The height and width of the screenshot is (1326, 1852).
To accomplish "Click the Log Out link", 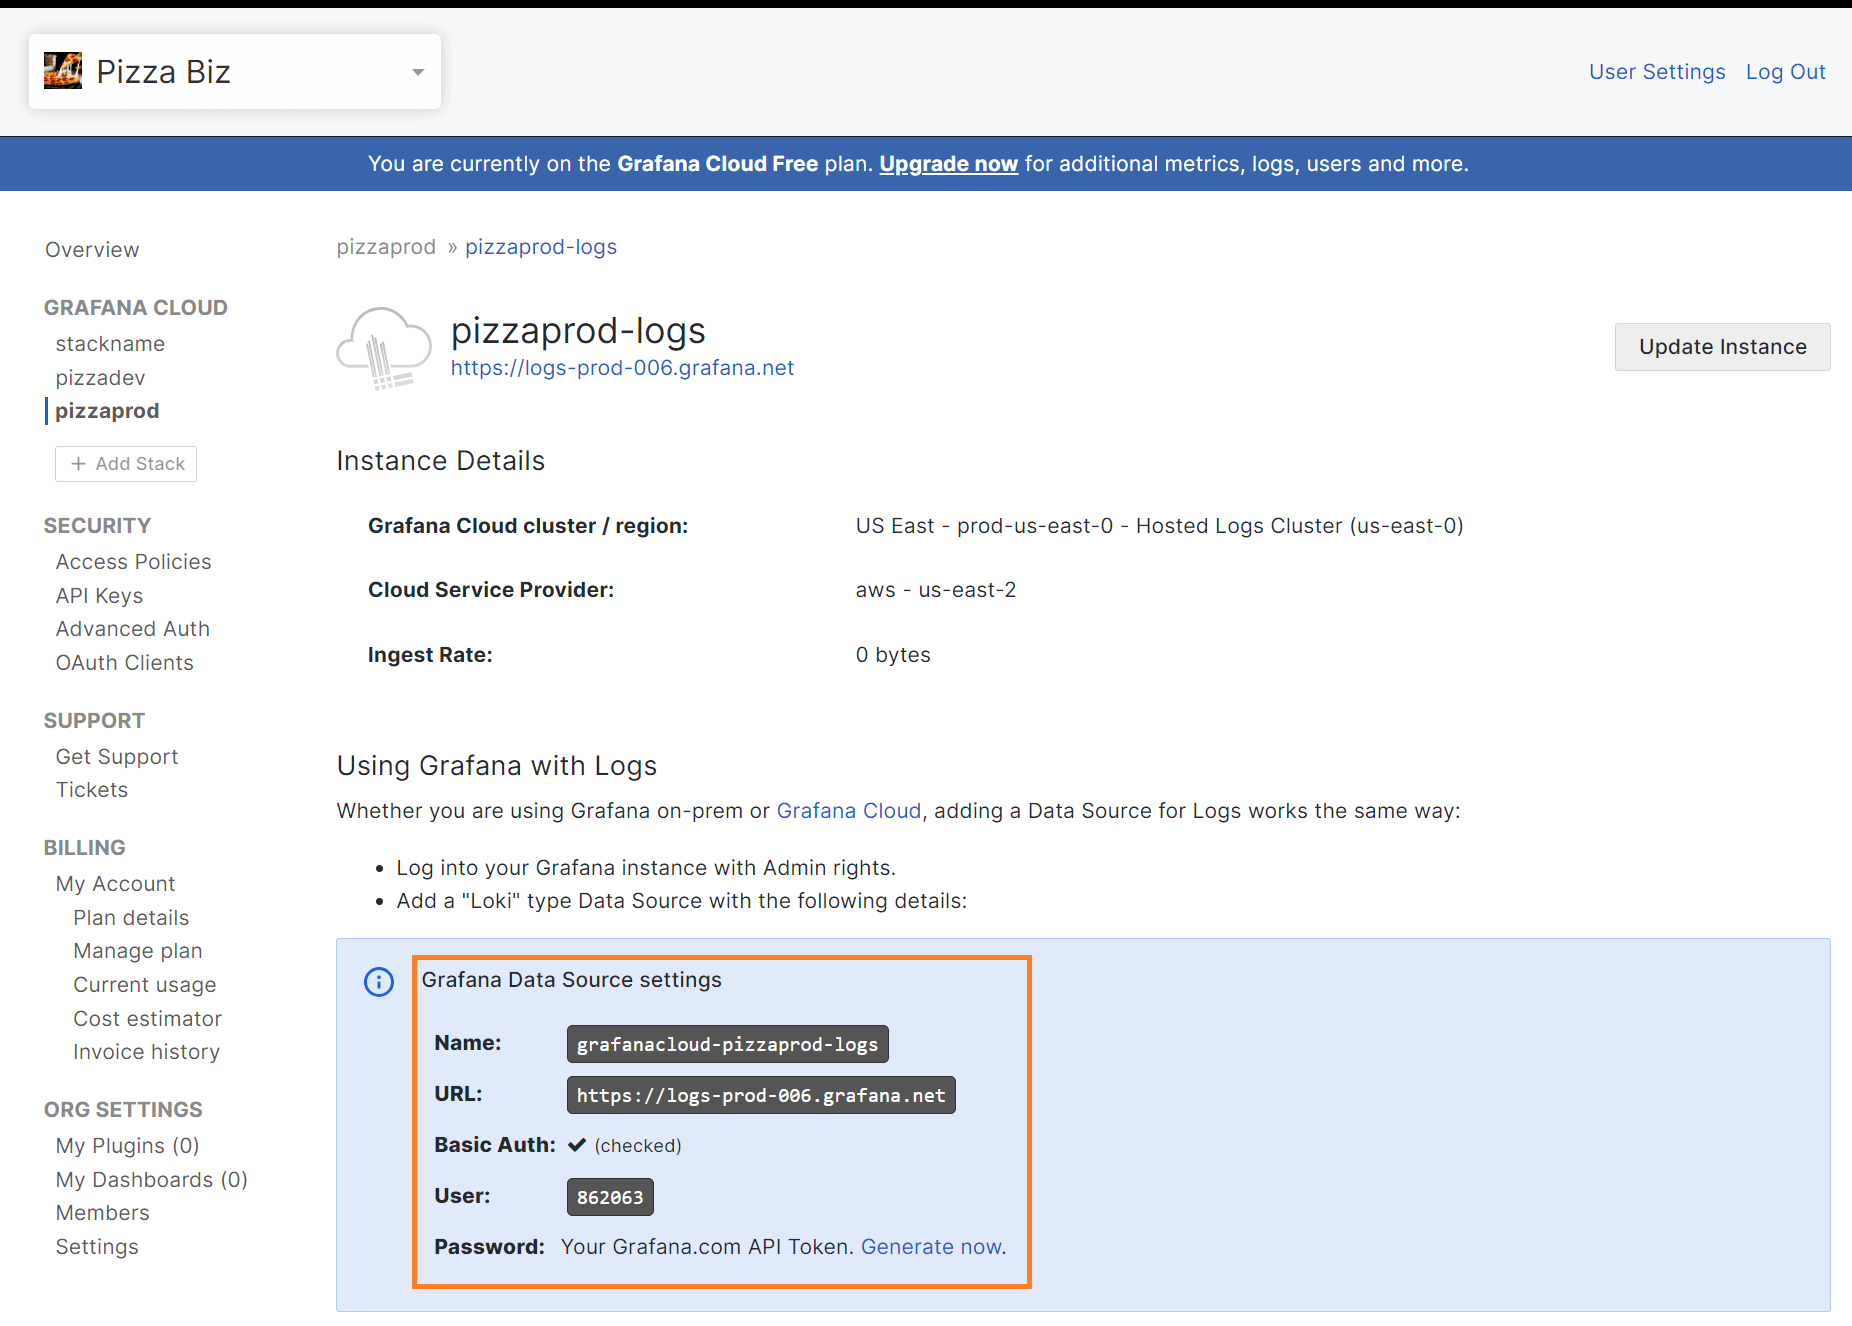I will coord(1785,72).
